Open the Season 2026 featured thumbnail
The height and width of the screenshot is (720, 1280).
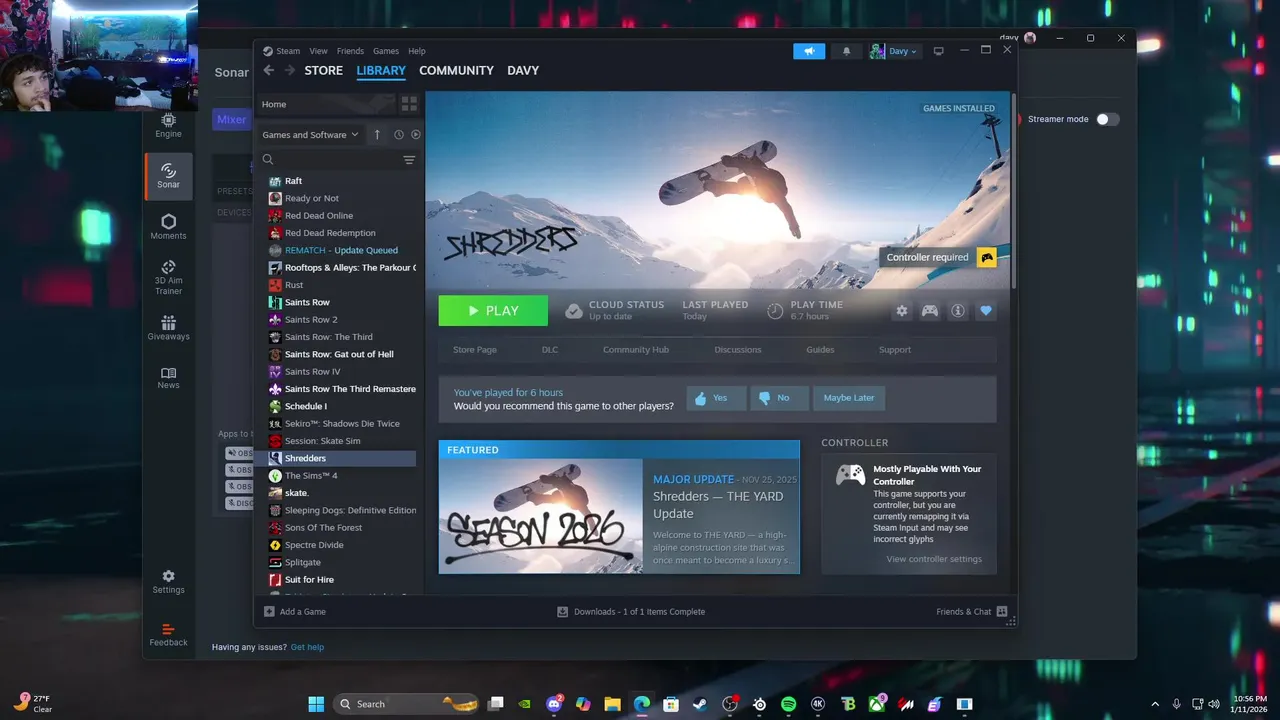tap(541, 516)
